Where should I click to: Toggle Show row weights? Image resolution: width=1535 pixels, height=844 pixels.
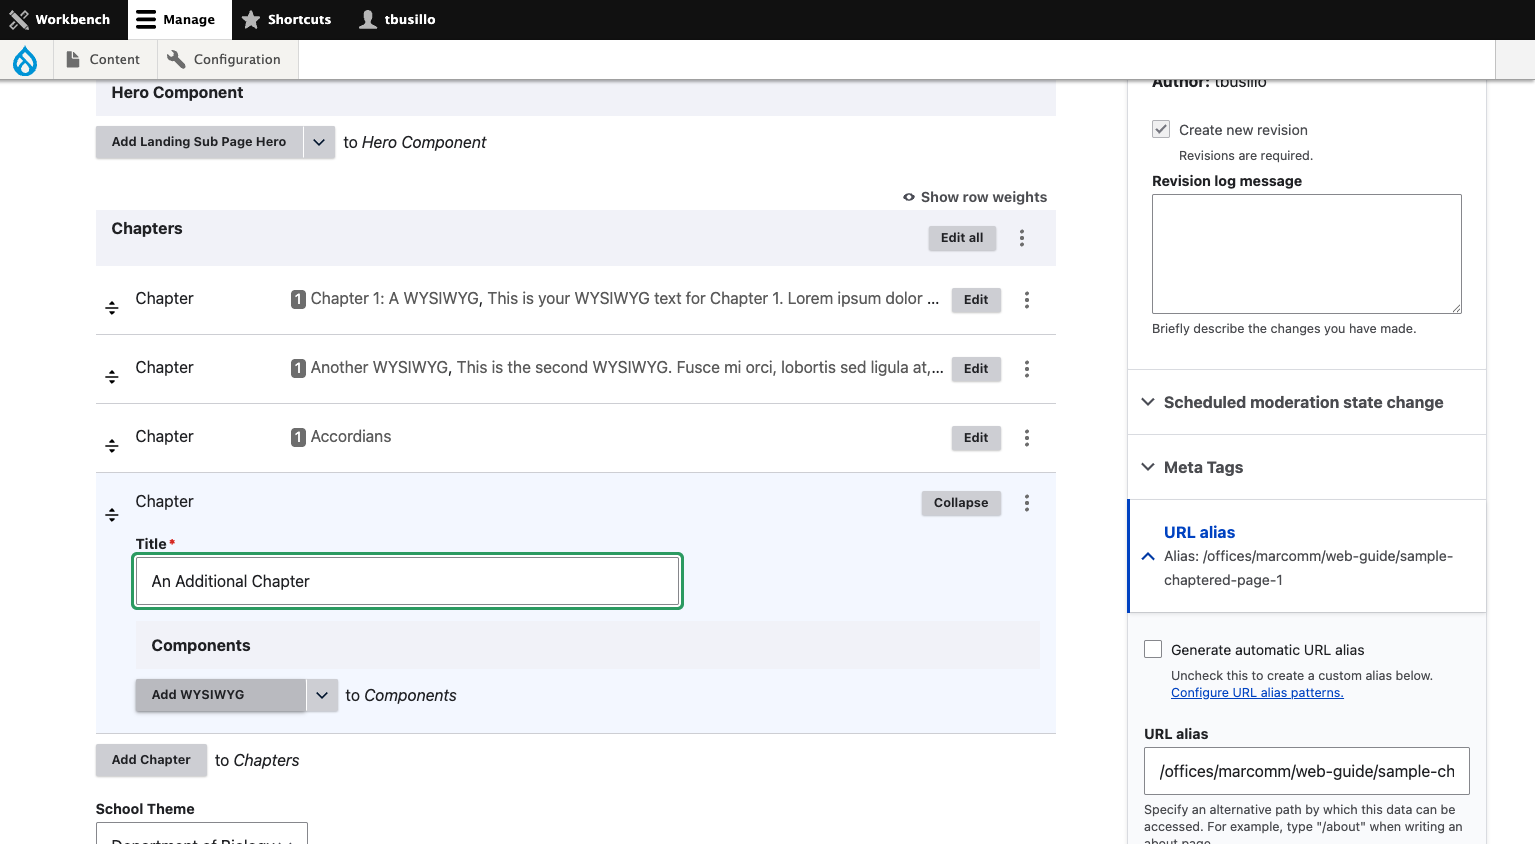(975, 197)
